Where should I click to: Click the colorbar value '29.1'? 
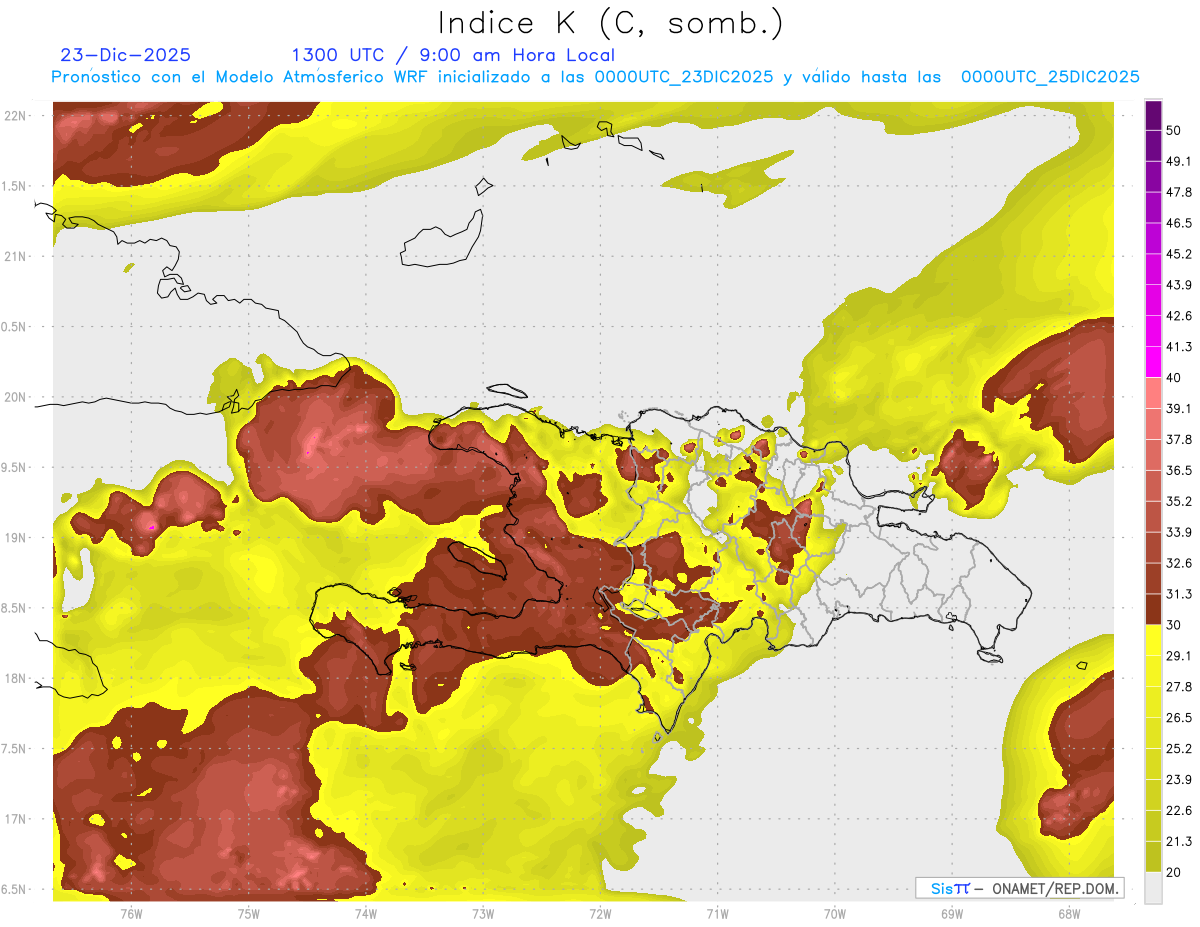point(1179,656)
